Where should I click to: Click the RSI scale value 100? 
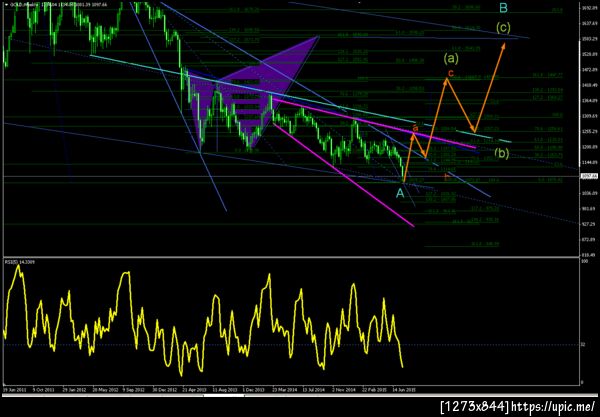coord(585,261)
